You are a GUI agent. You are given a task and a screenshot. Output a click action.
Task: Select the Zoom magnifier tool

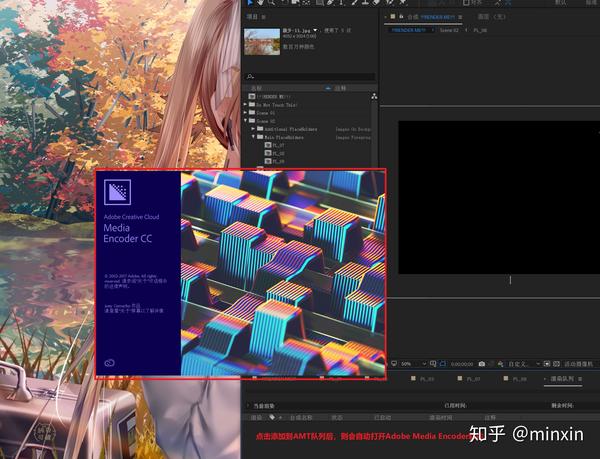click(x=271, y=2)
